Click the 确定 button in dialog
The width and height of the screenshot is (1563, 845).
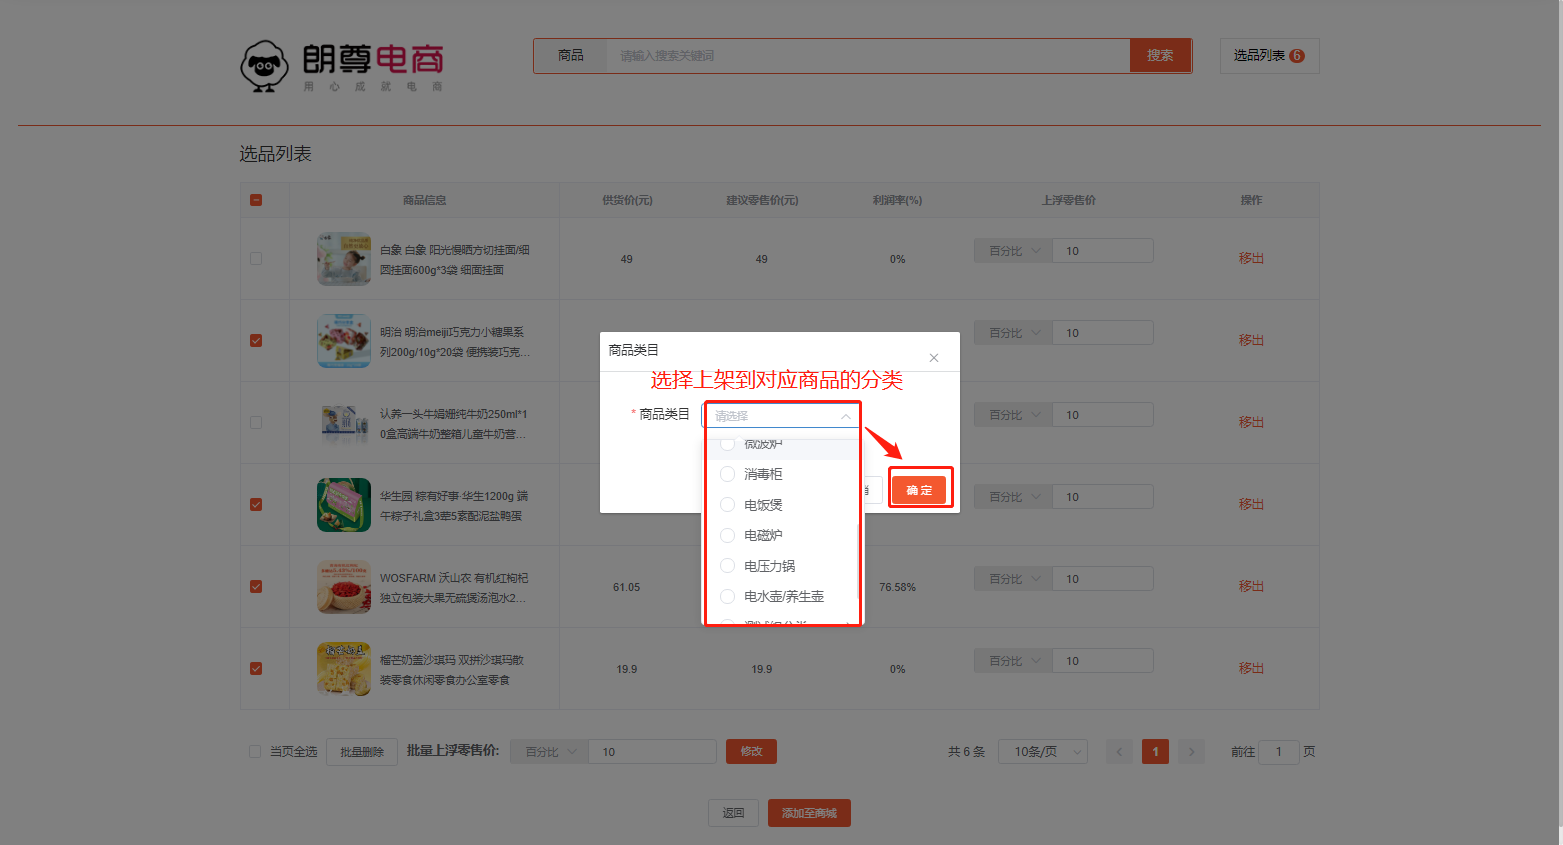(919, 490)
